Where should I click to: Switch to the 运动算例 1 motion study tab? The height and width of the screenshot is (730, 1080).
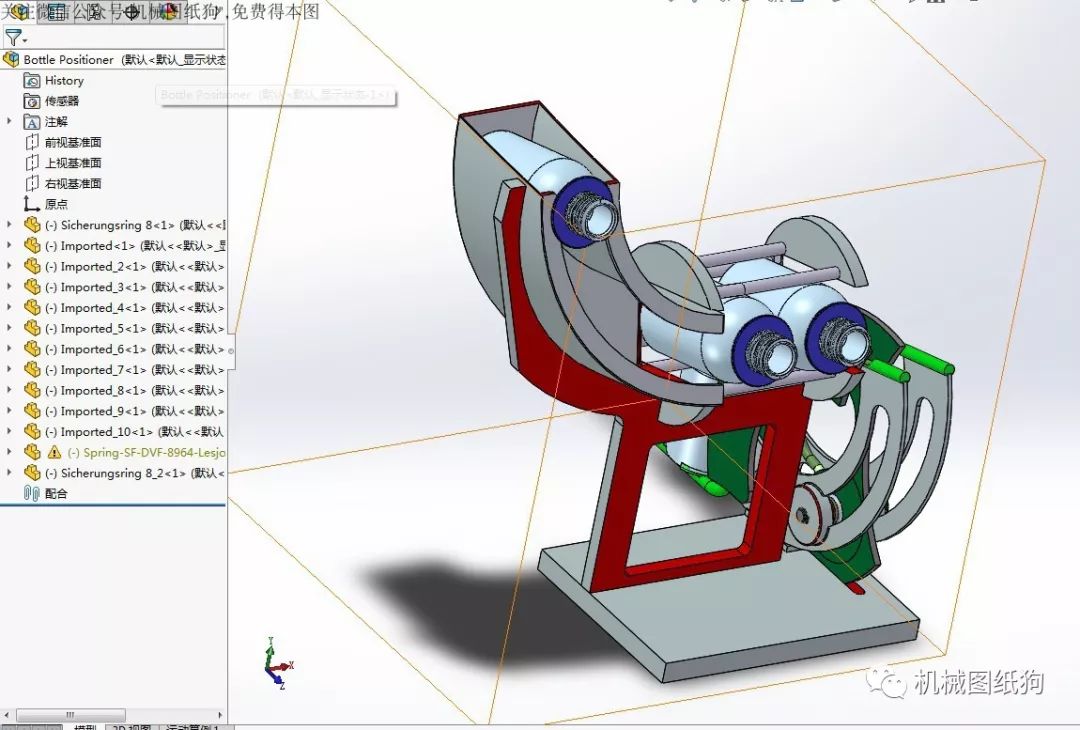[194, 727]
